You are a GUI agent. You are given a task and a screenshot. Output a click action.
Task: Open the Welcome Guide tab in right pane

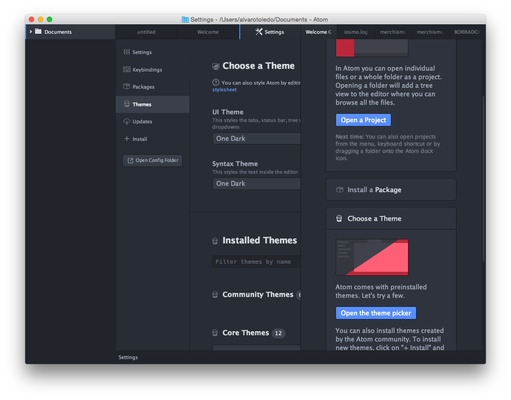[x=318, y=32]
